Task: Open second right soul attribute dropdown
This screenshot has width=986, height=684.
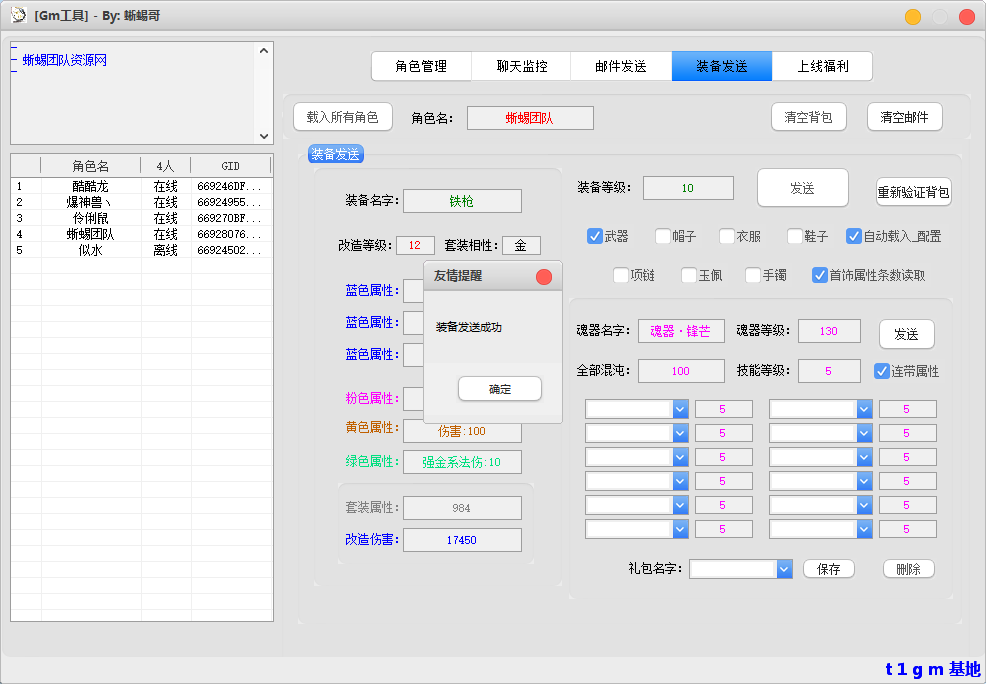Action: (865, 433)
